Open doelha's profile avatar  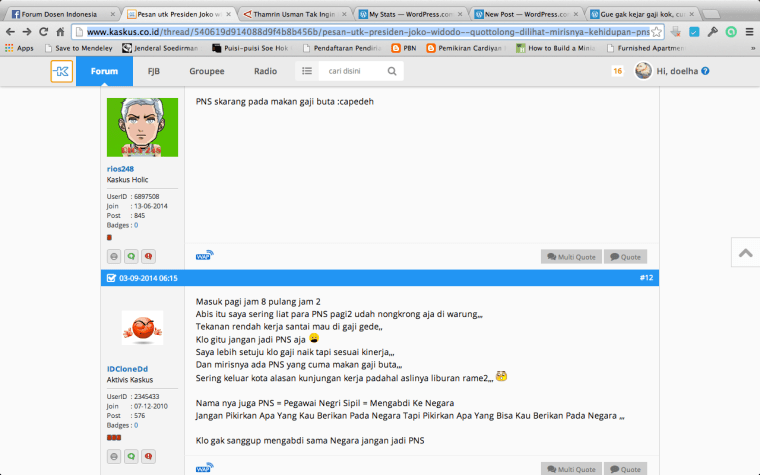[643, 71]
